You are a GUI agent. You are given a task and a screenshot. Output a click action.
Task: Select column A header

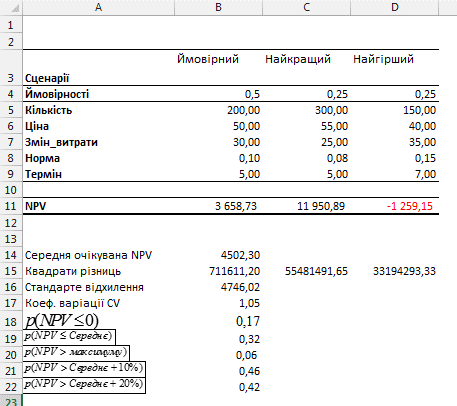click(98, 7)
